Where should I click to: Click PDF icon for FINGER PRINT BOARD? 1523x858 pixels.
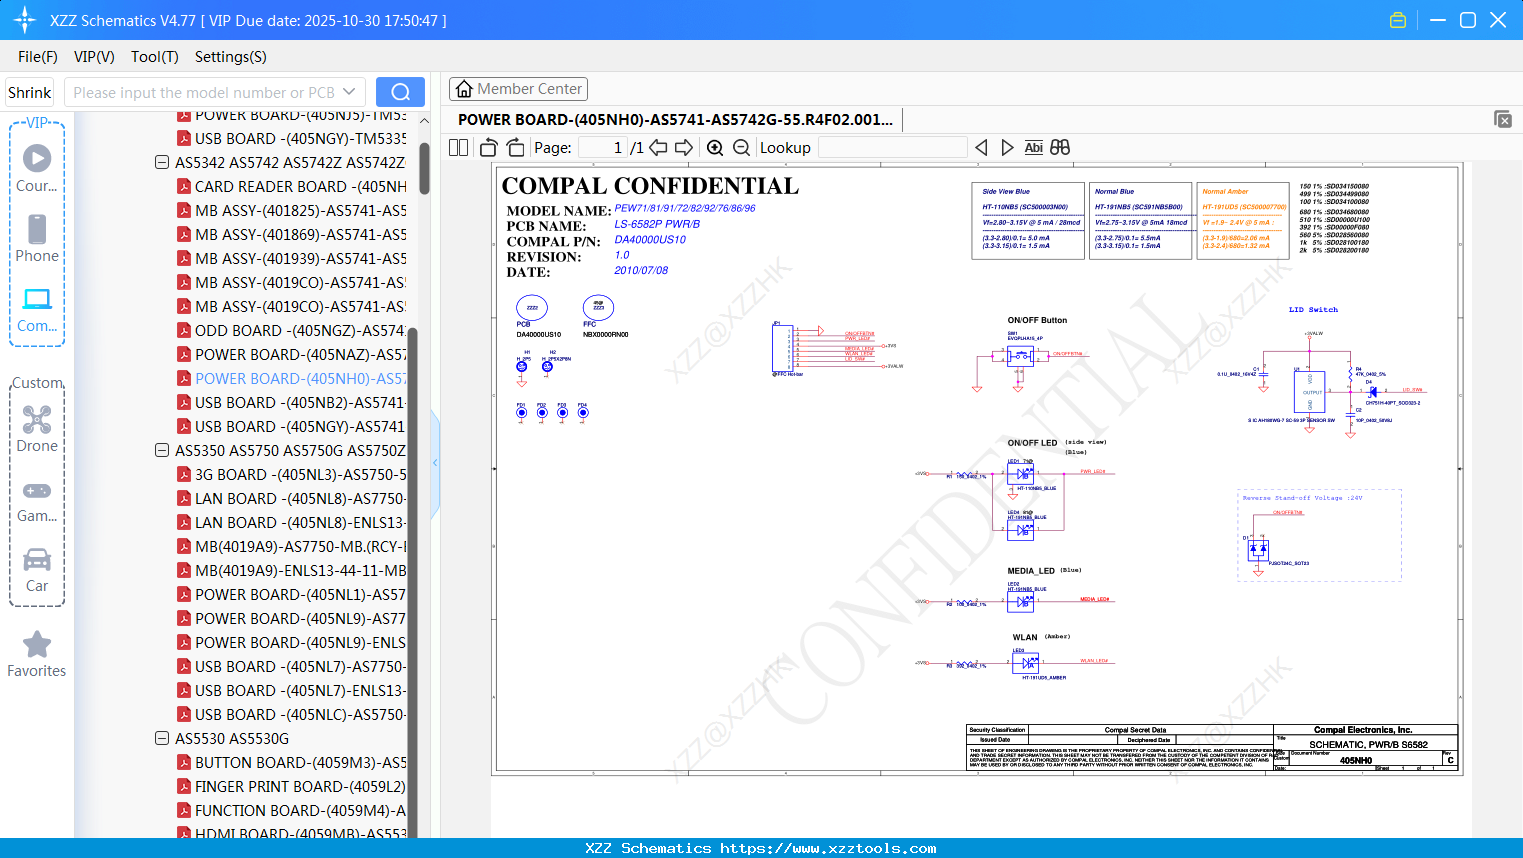[184, 786]
